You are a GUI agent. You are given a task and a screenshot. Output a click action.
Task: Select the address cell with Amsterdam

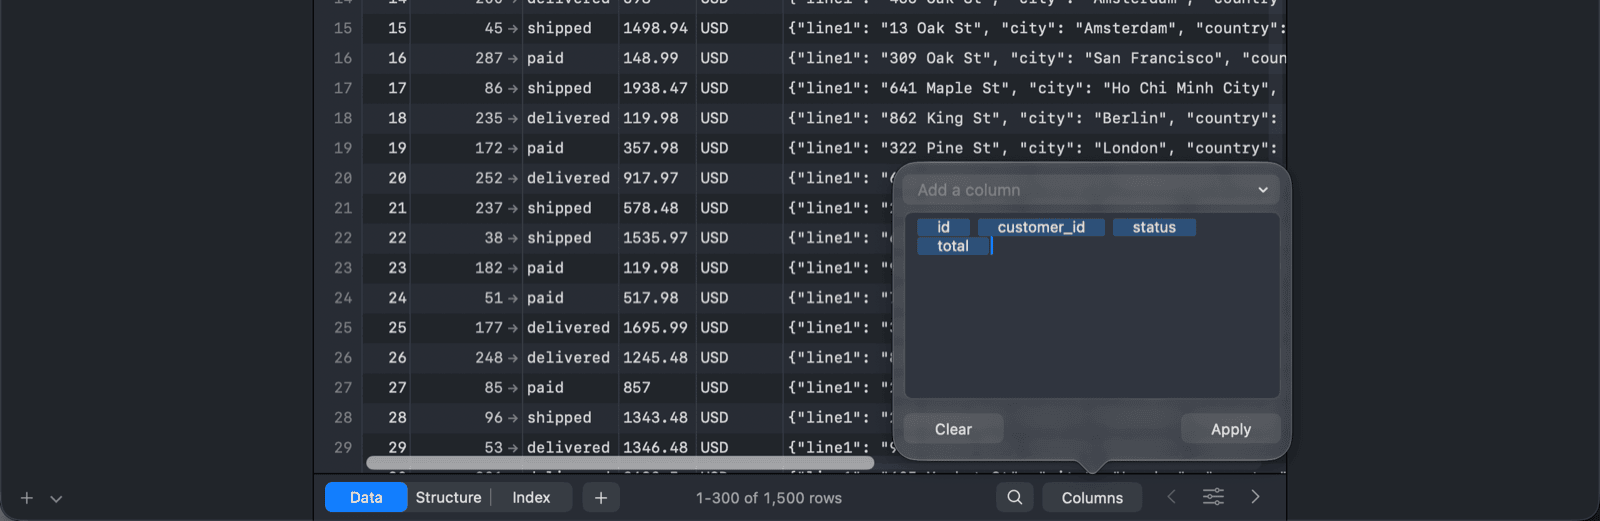point(1034,28)
